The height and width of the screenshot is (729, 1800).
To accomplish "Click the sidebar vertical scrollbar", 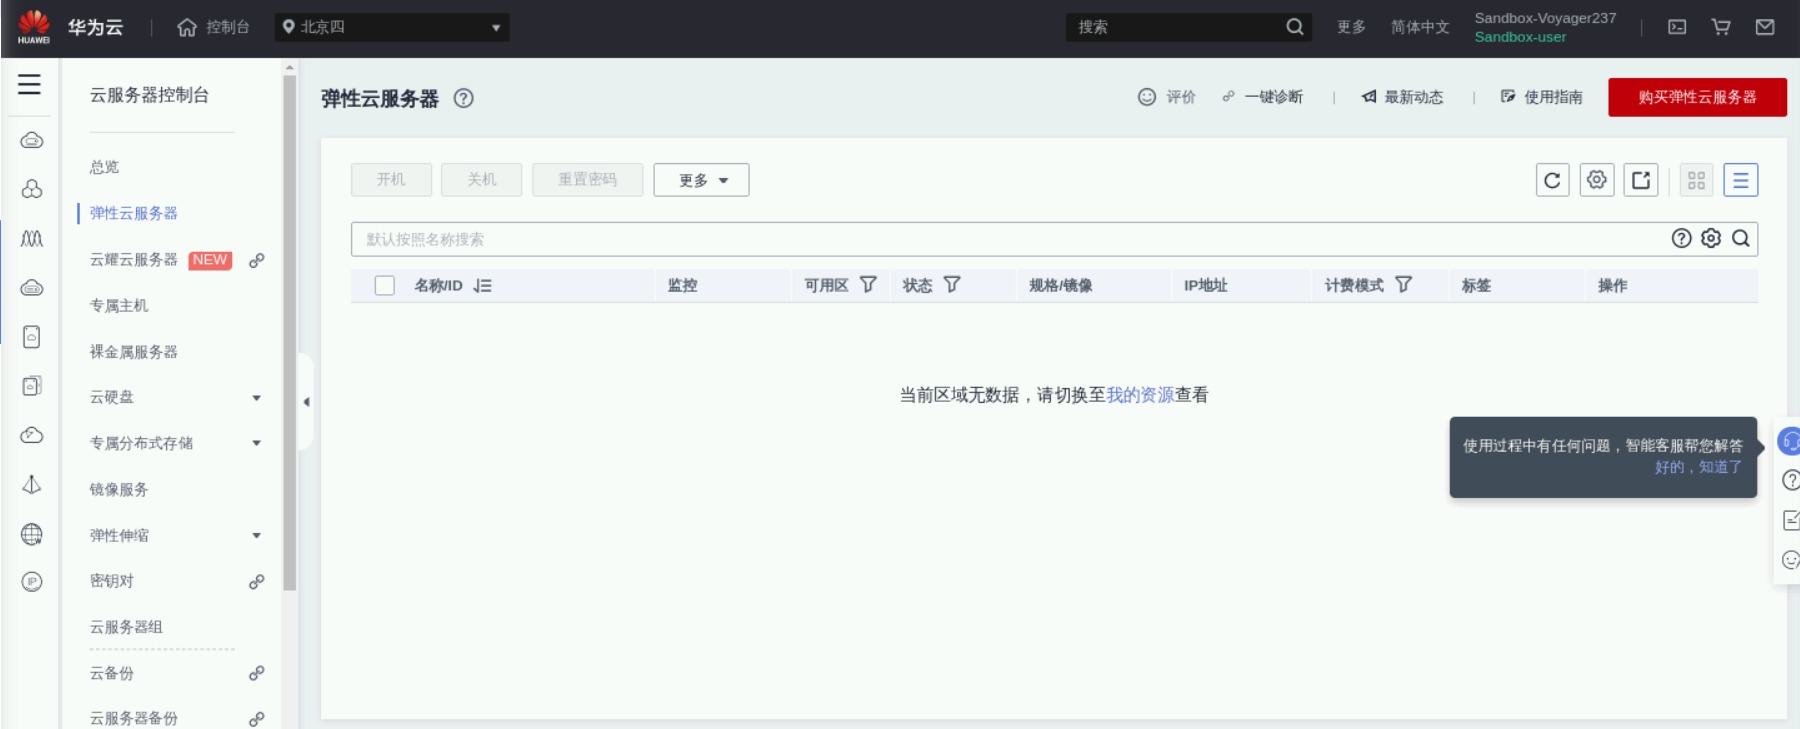I will pos(289,330).
